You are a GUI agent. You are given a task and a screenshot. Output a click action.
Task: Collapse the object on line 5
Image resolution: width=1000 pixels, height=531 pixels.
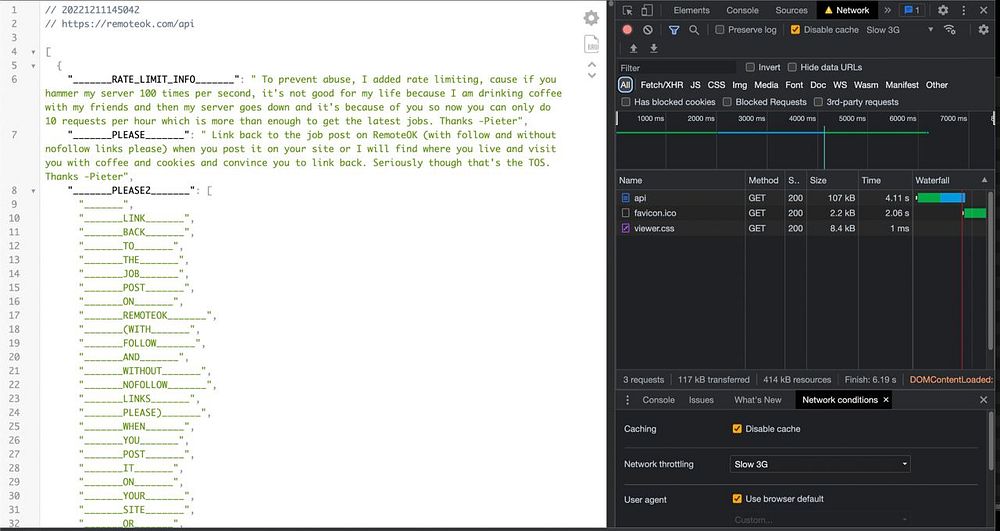click(x=34, y=66)
